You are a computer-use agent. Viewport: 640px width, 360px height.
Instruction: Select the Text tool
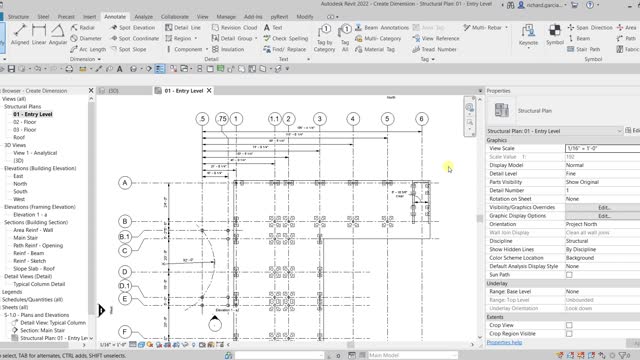273,27
